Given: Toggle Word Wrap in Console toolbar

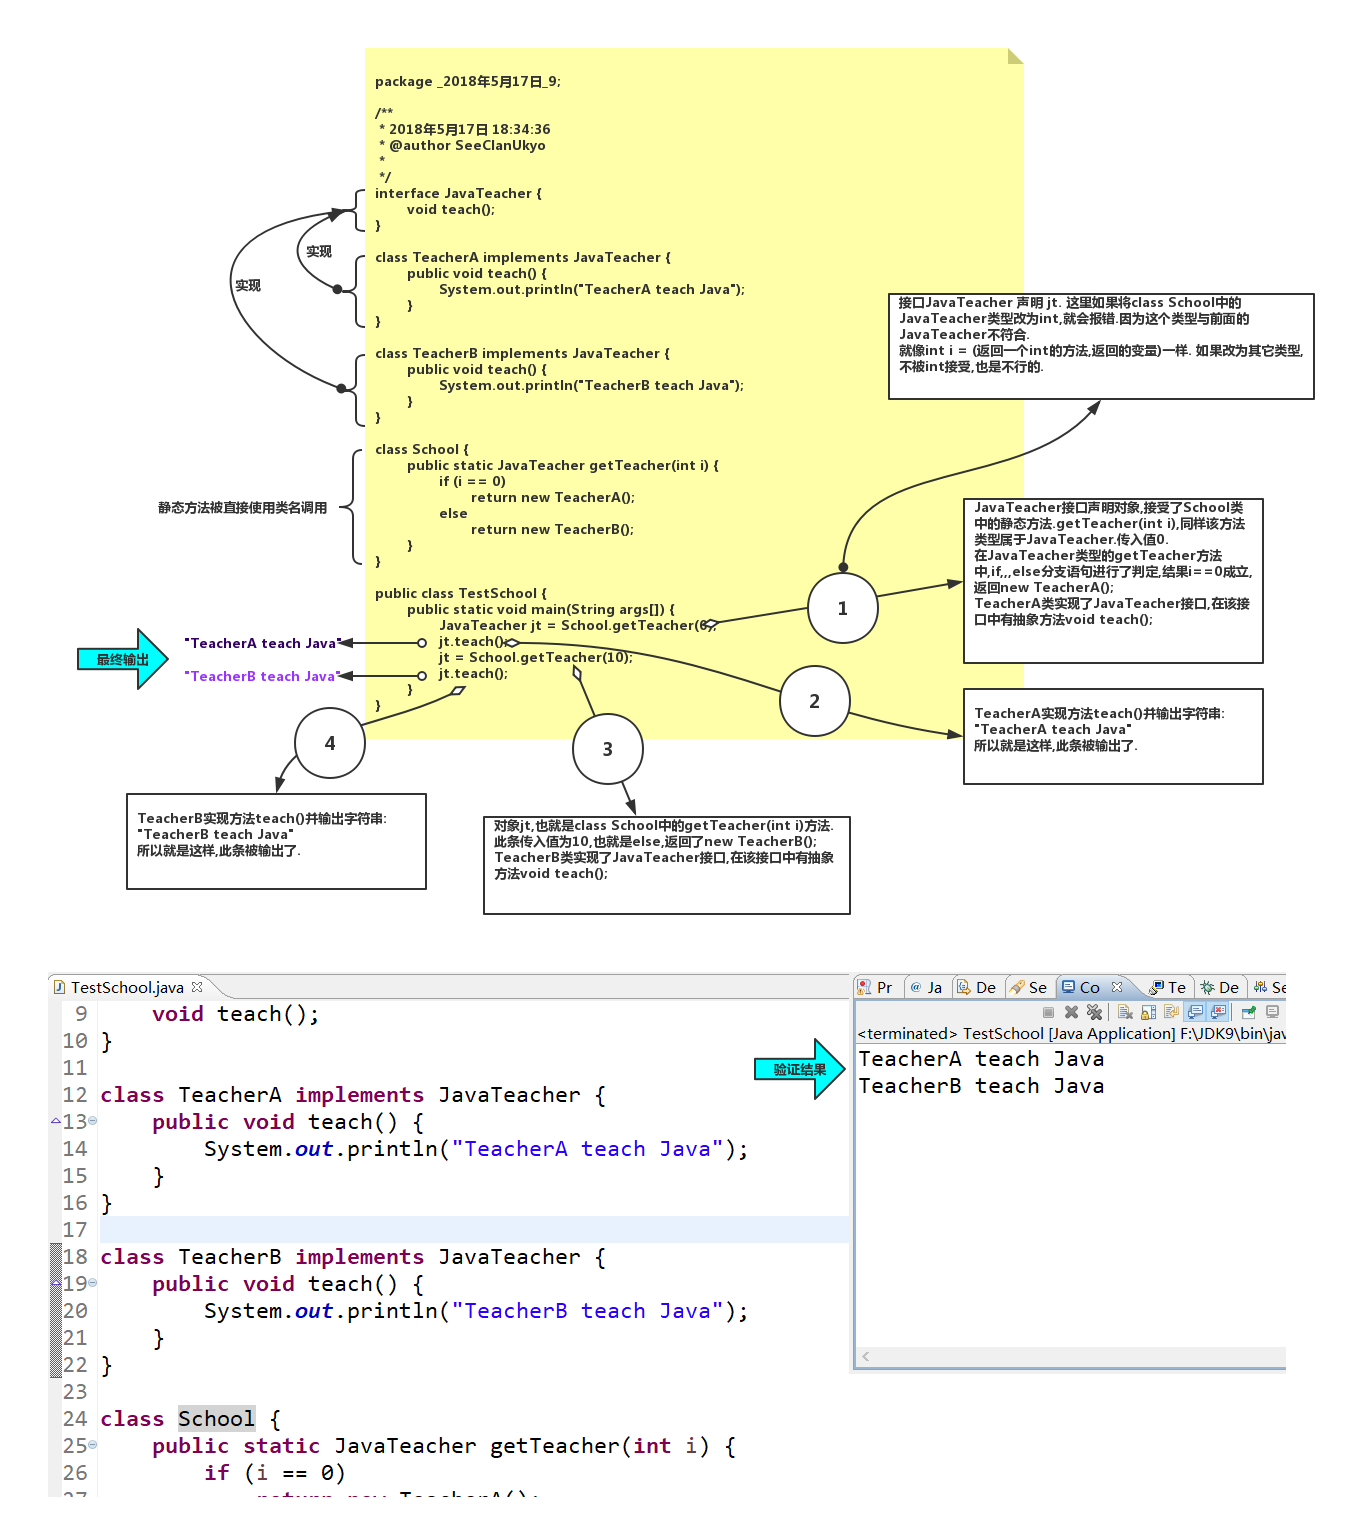Looking at the screenshot, I should 1171,1012.
